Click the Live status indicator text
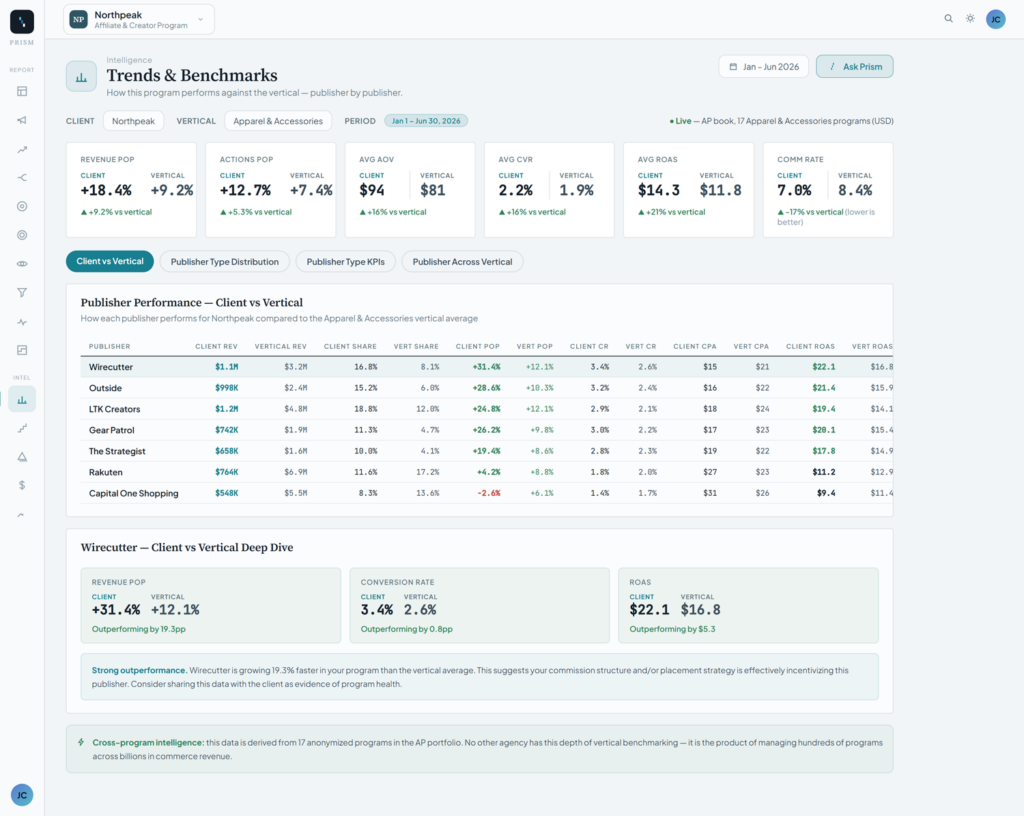Image resolution: width=1024 pixels, height=816 pixels. (x=680, y=121)
